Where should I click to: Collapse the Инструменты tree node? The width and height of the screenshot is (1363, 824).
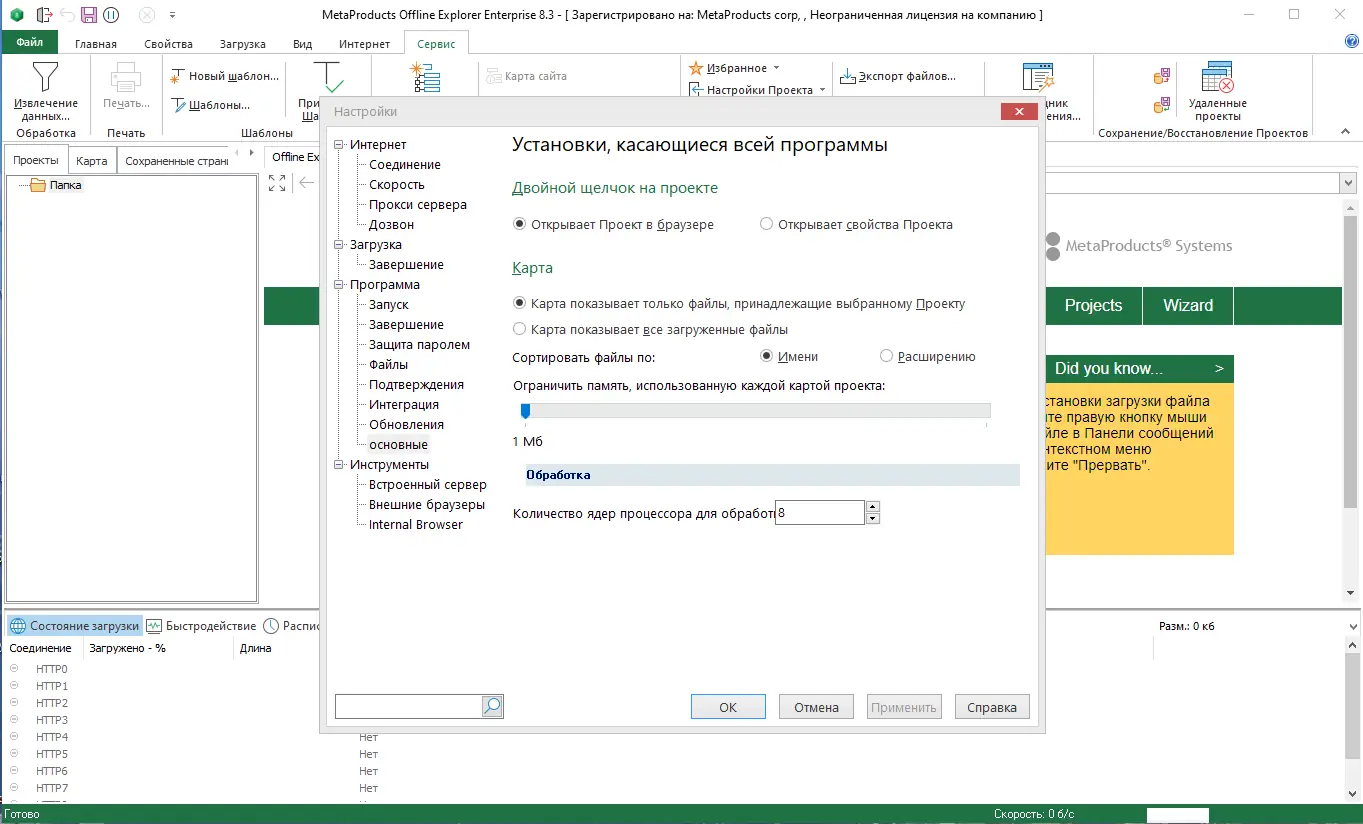pyautogui.click(x=340, y=465)
